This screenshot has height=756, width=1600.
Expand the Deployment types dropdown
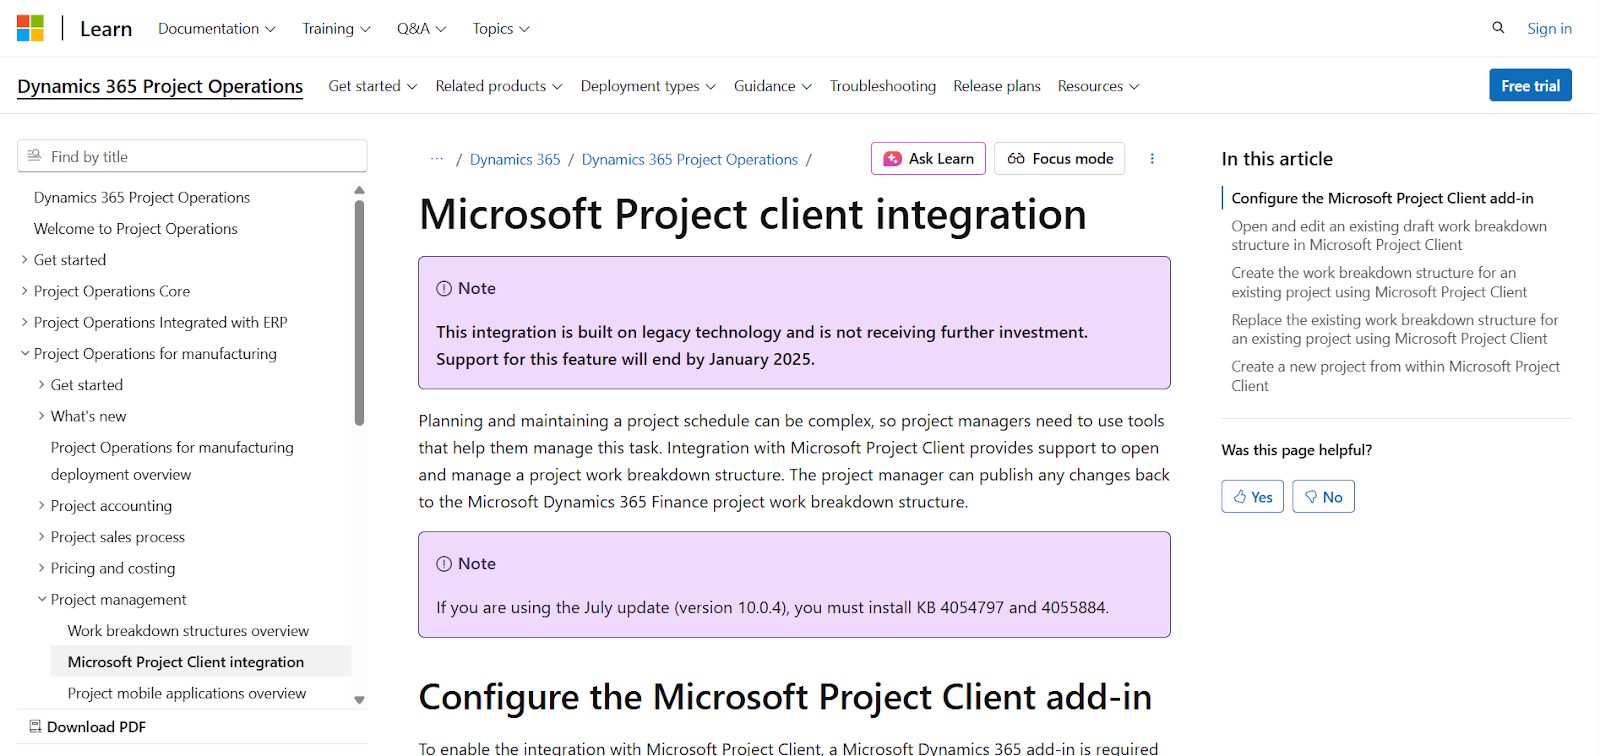(648, 86)
